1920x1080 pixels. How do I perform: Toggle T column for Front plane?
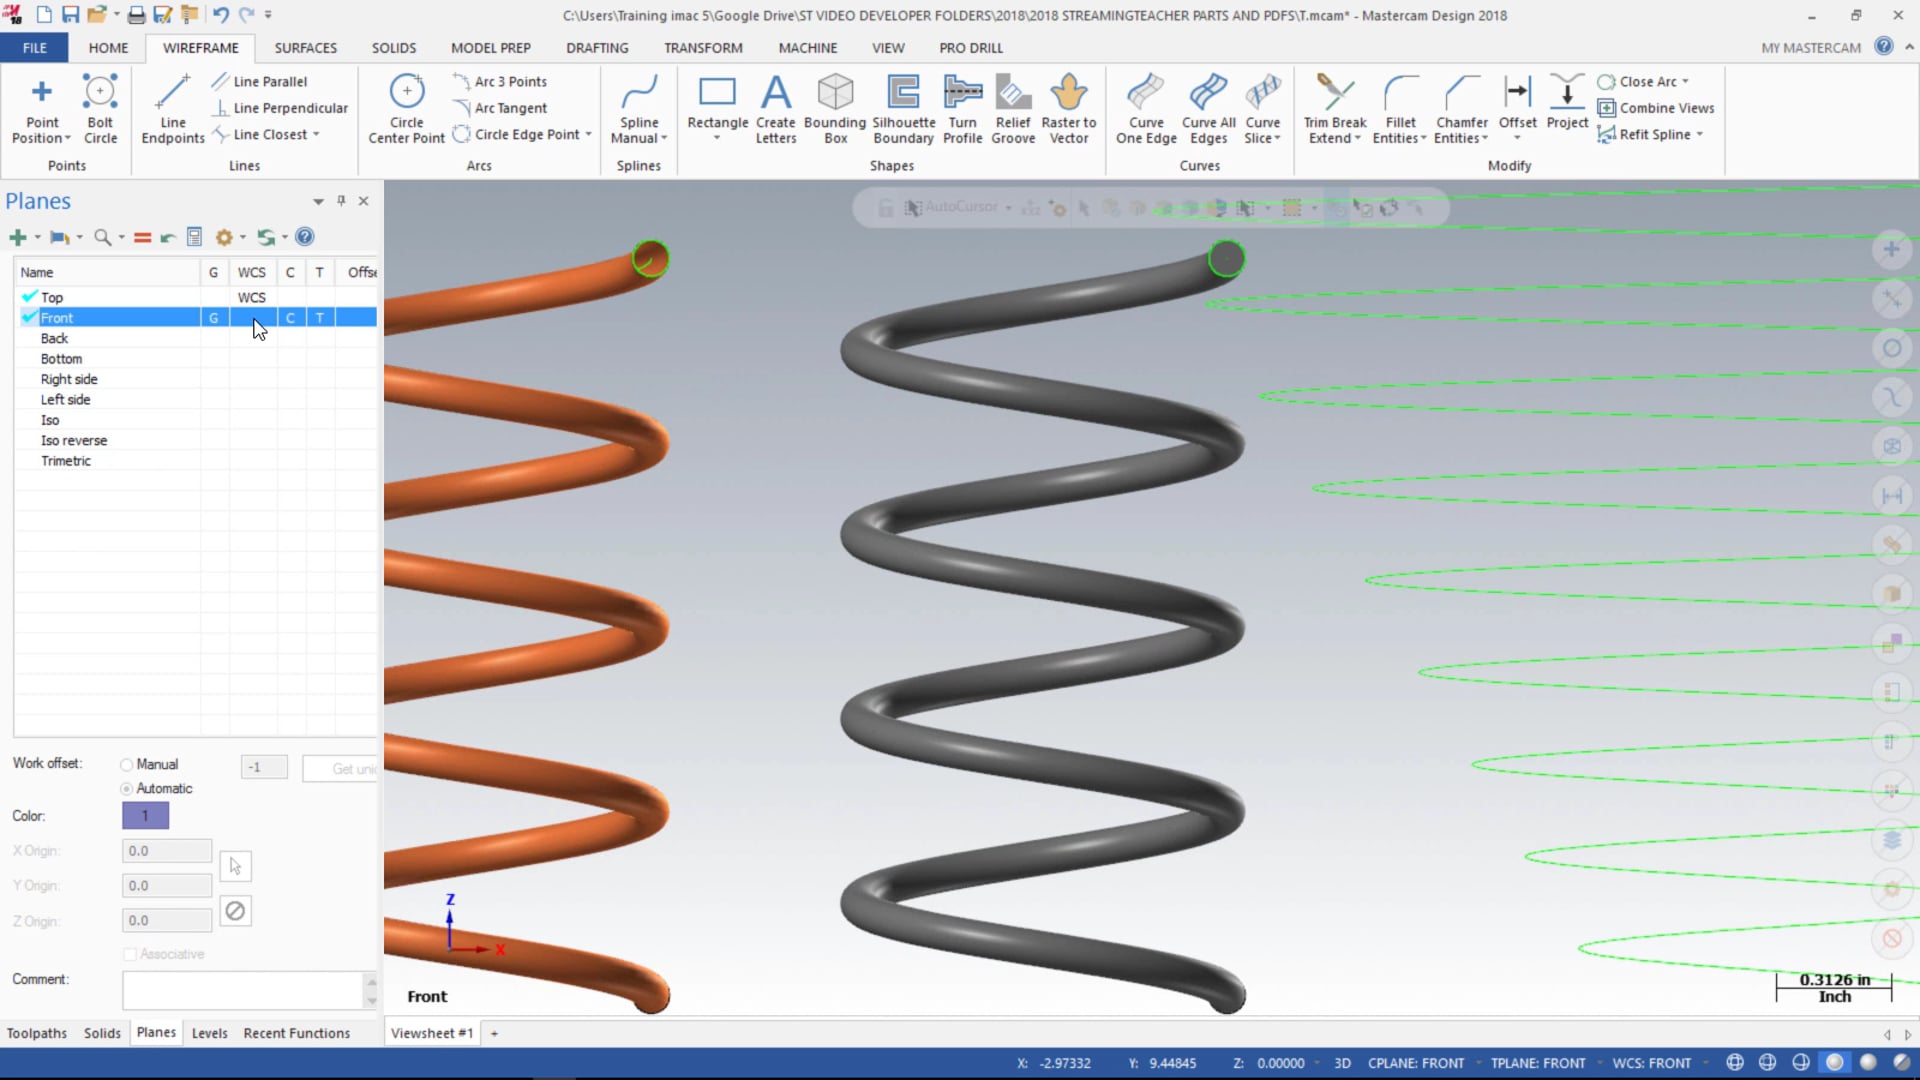(320, 318)
